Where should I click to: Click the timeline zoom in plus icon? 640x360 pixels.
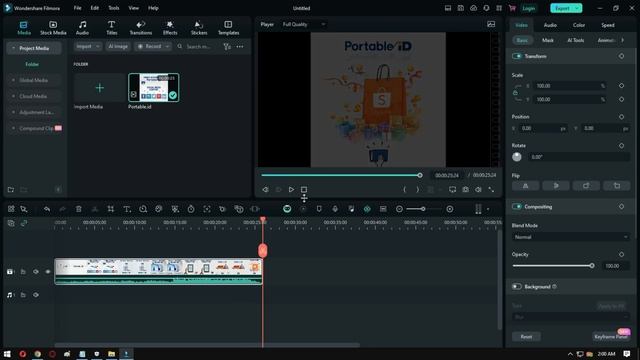point(449,209)
